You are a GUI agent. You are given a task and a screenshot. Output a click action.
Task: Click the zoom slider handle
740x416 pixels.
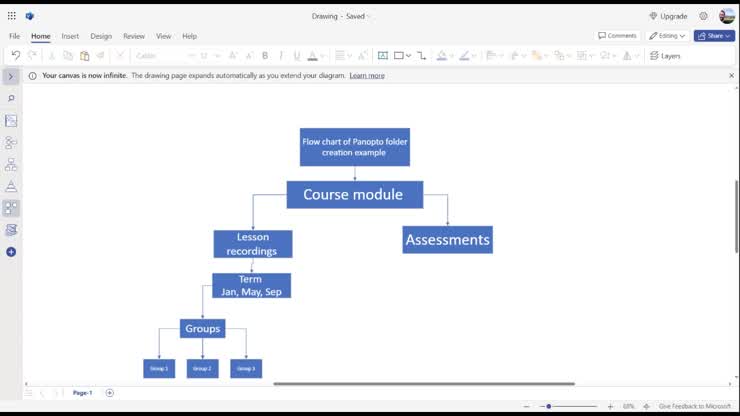coord(549,406)
